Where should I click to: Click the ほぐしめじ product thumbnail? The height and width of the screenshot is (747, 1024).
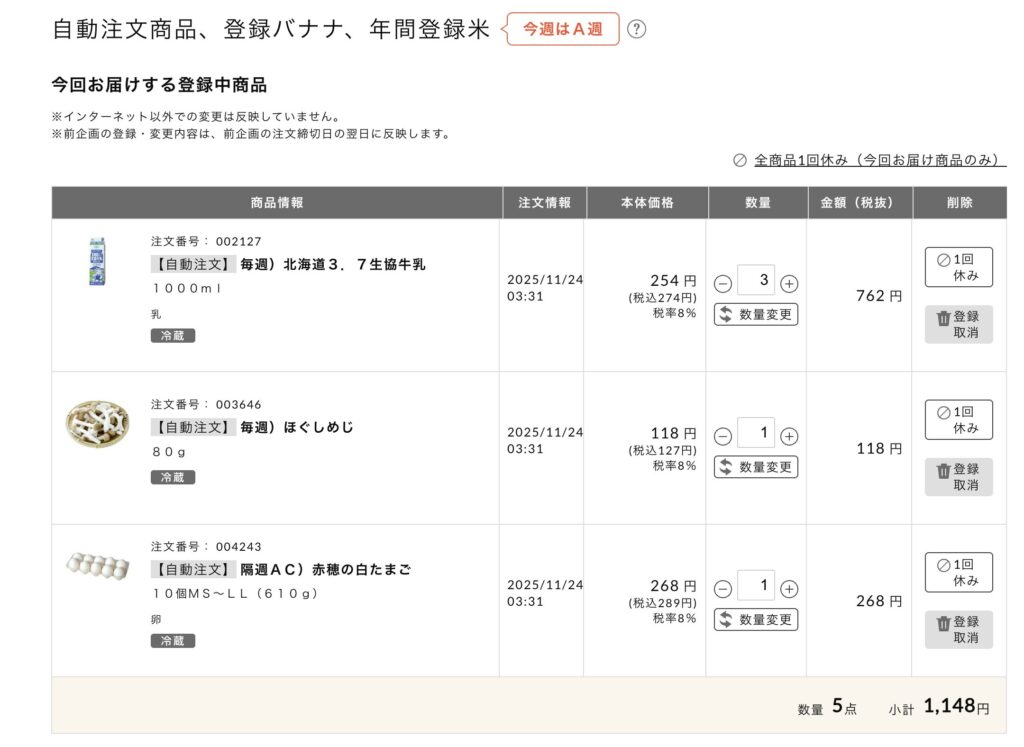click(x=98, y=422)
